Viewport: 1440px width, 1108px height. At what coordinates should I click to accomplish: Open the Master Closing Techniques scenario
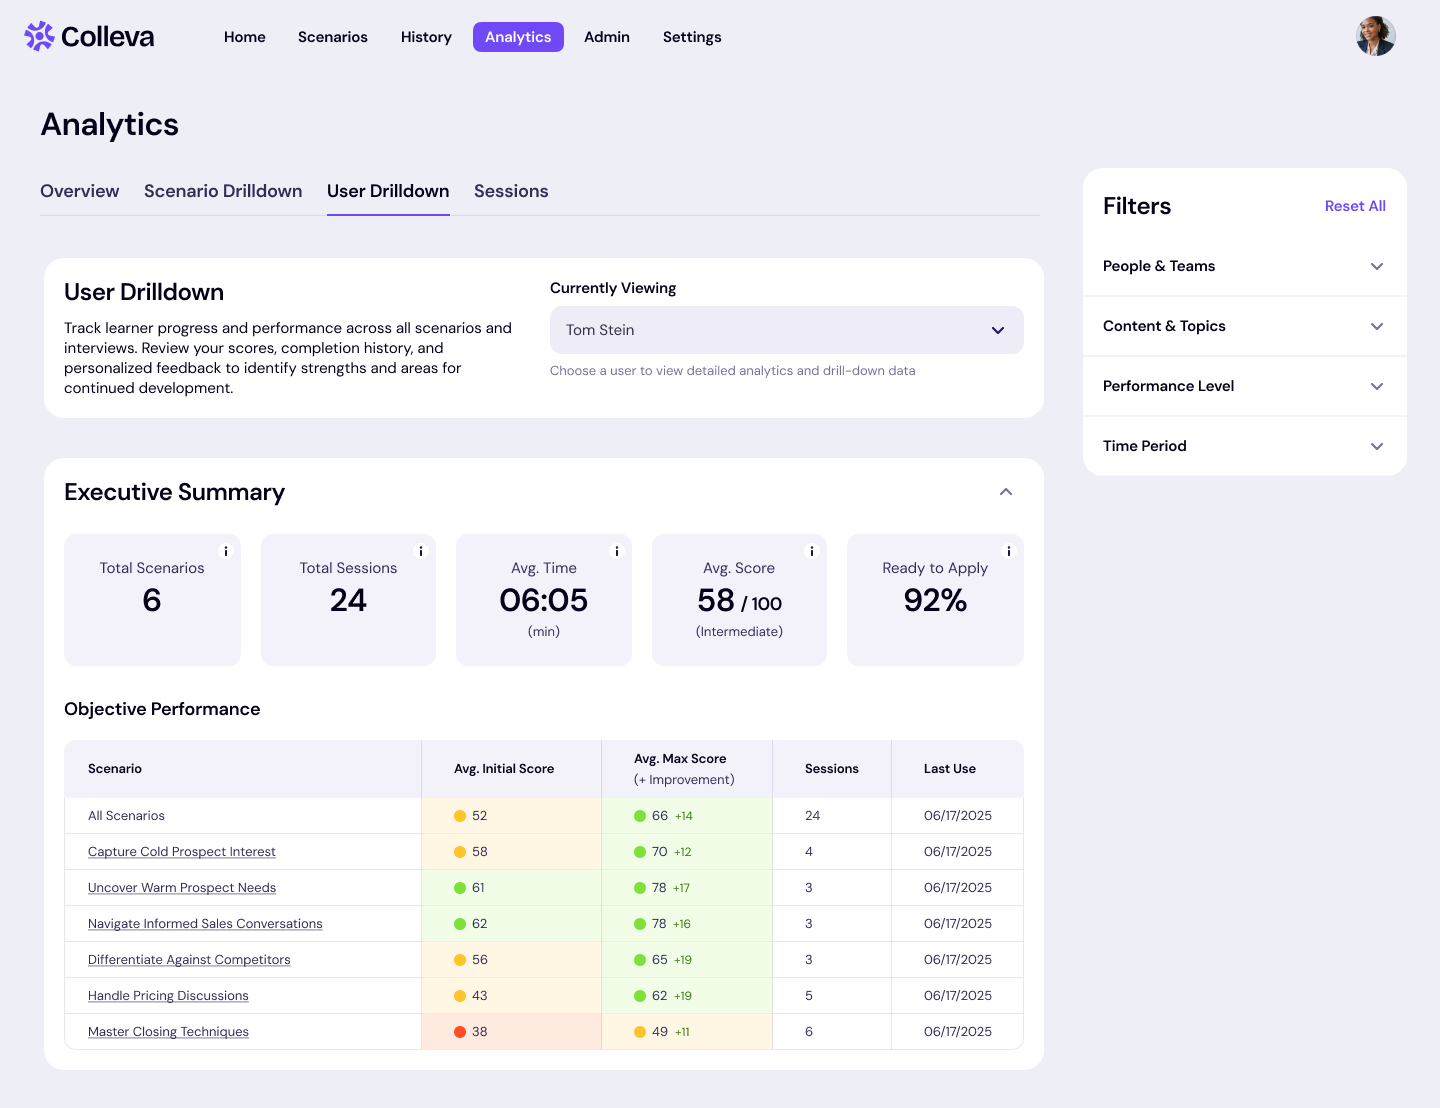168,1031
